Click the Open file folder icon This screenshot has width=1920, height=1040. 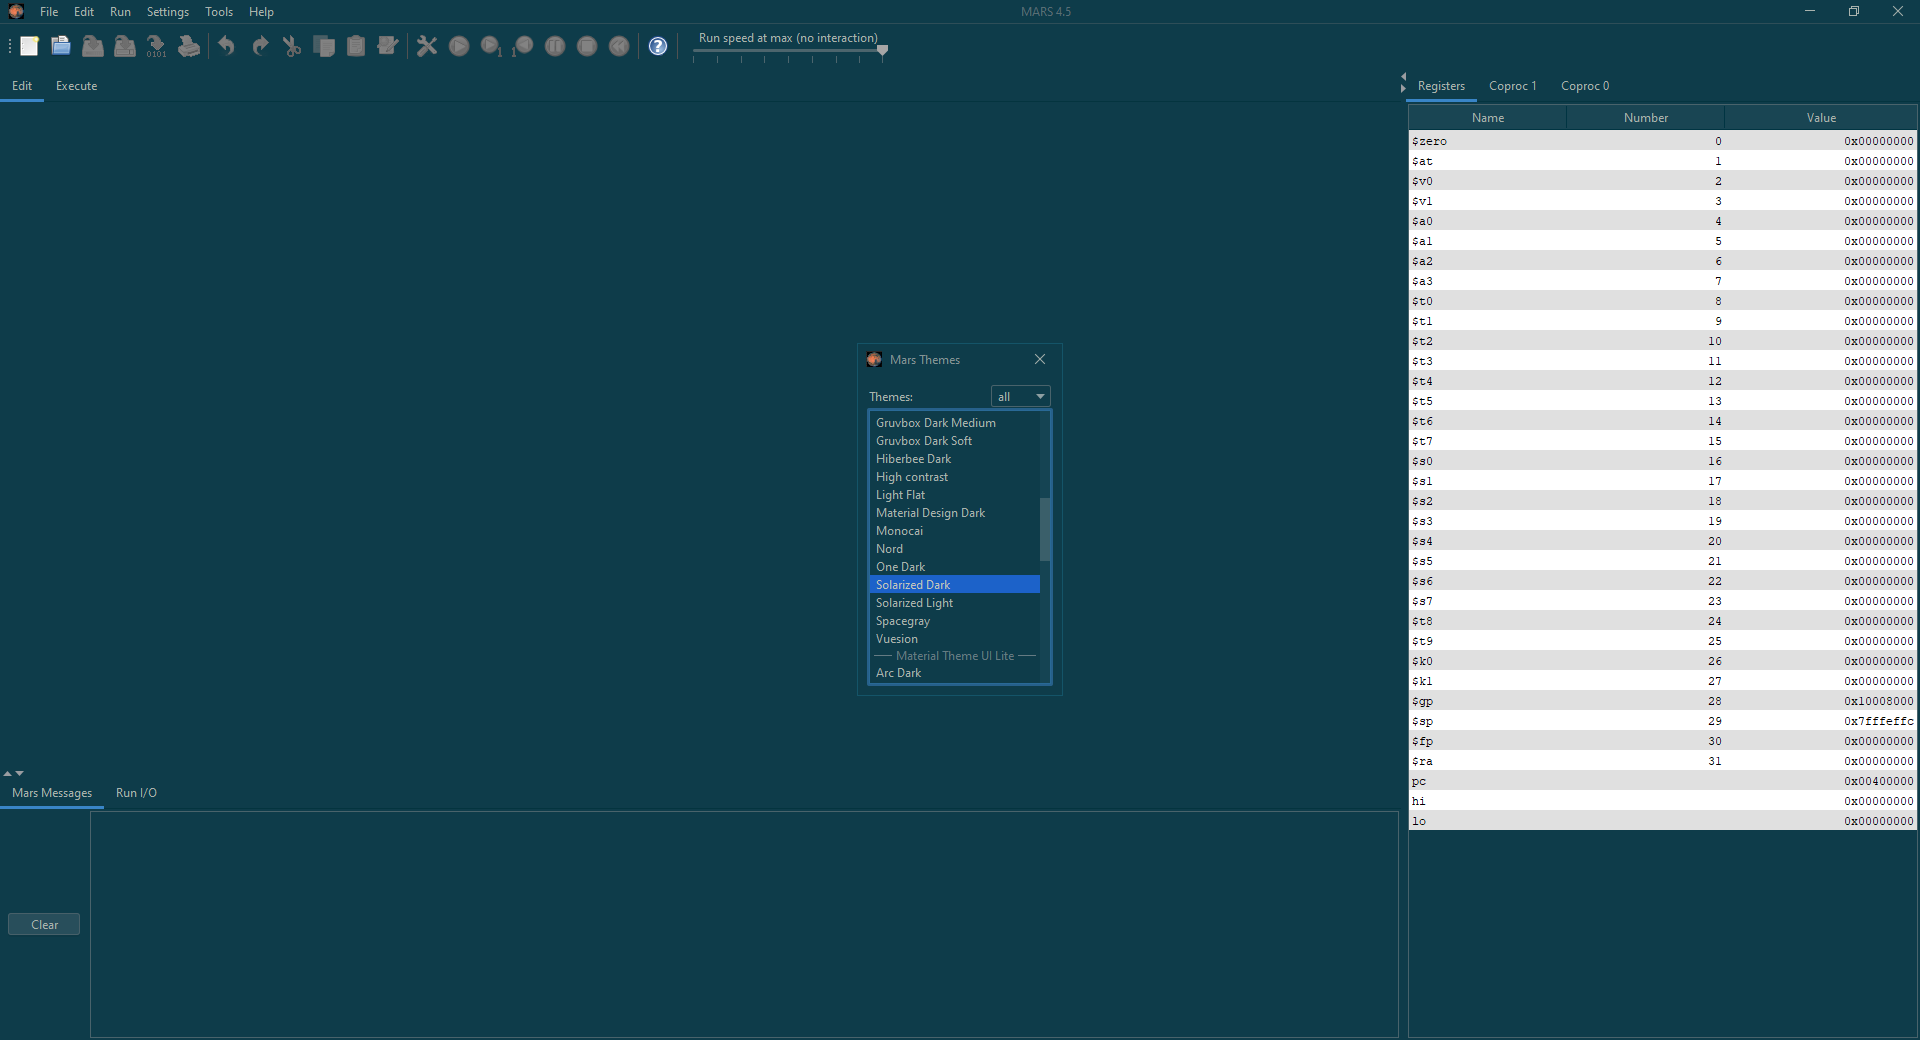pyautogui.click(x=61, y=46)
